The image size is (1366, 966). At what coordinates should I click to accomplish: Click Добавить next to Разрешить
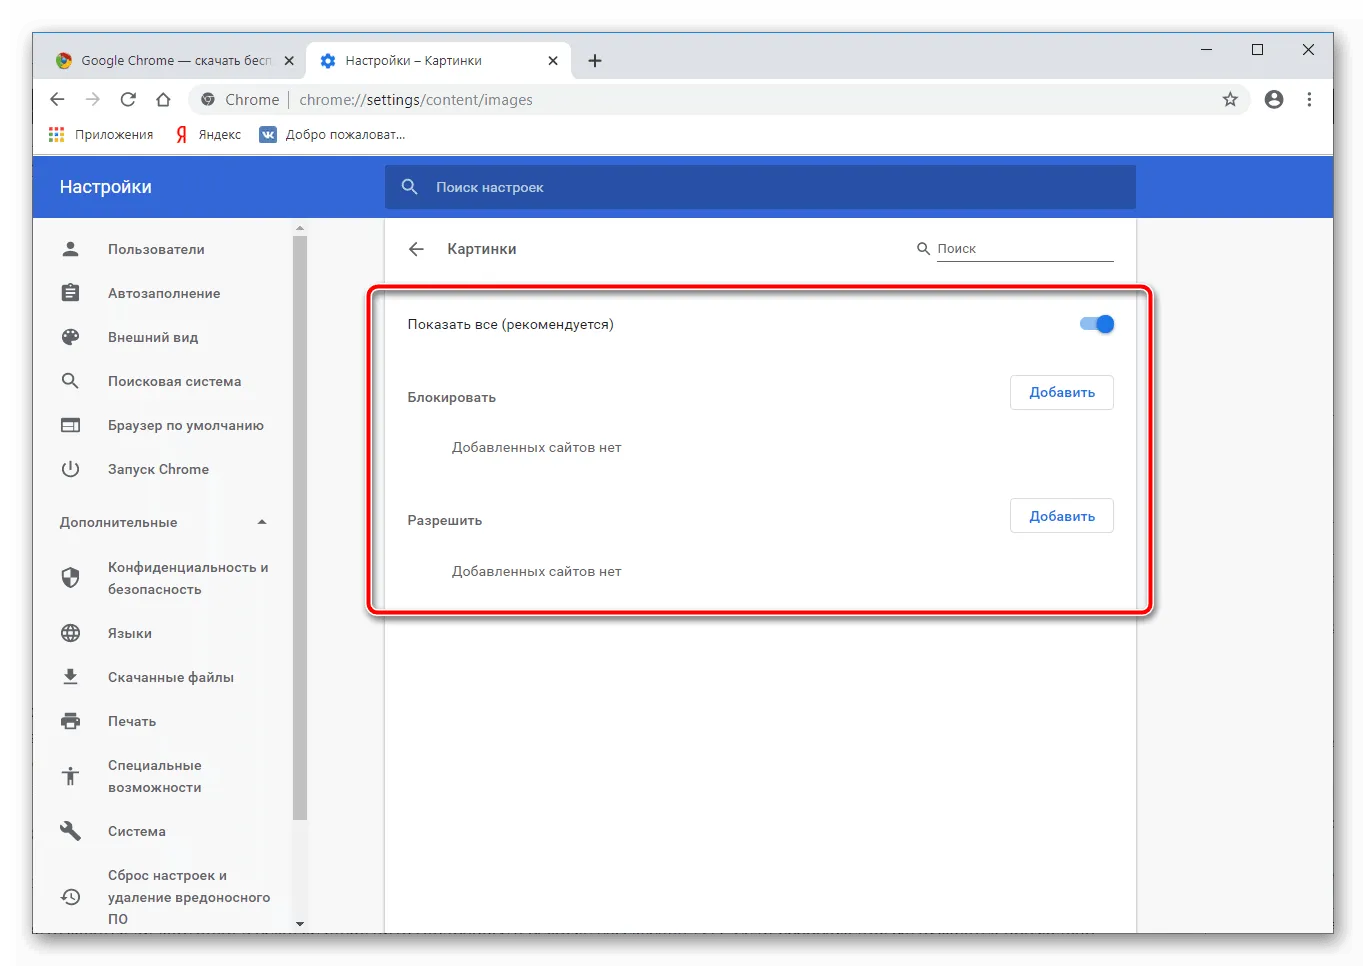(1062, 516)
